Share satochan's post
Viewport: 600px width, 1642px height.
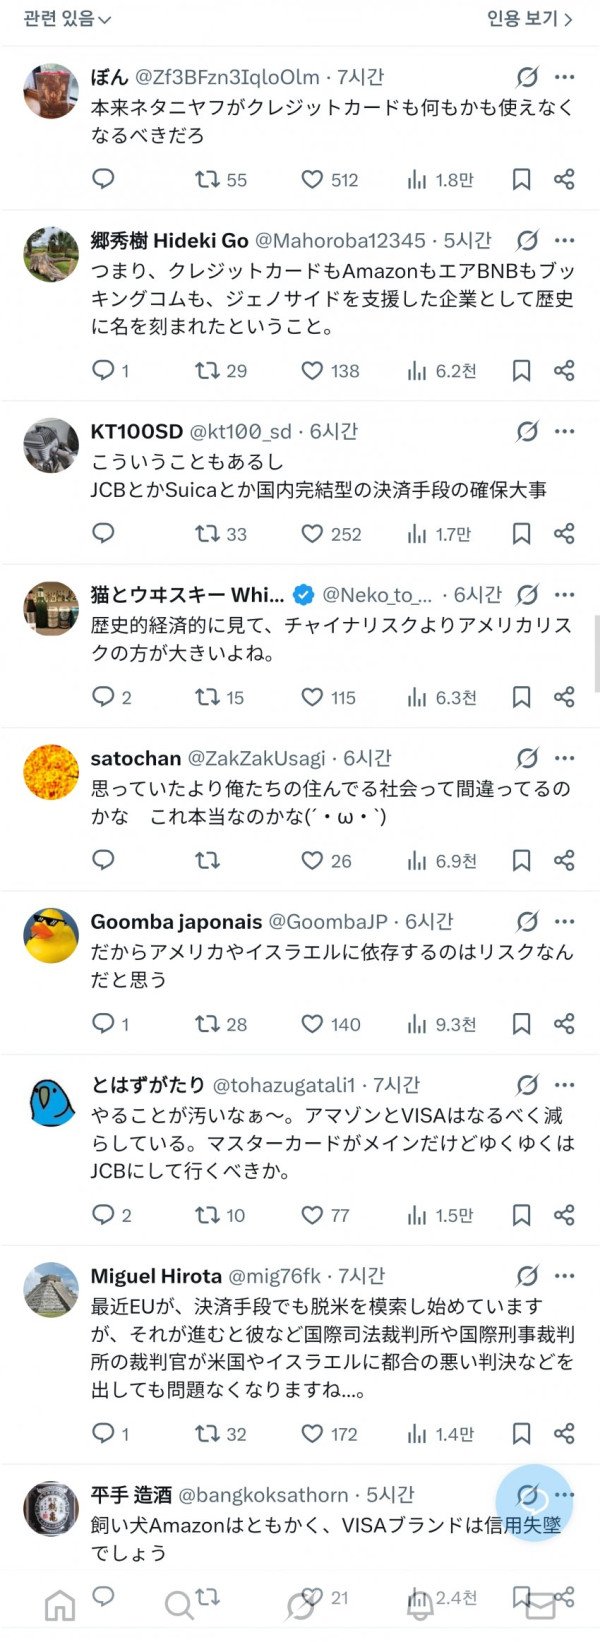[564, 860]
